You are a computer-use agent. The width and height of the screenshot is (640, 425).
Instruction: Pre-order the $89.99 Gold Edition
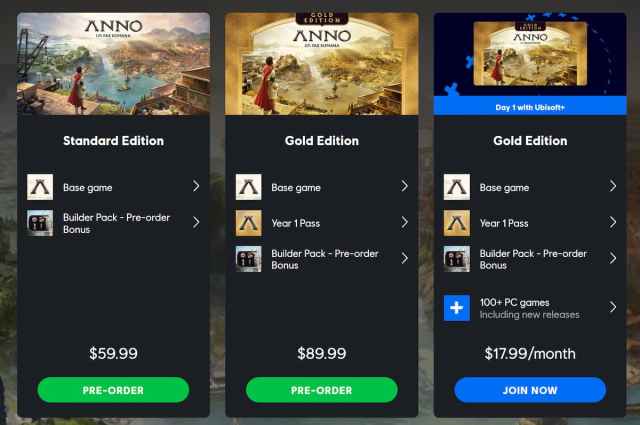coord(321,390)
